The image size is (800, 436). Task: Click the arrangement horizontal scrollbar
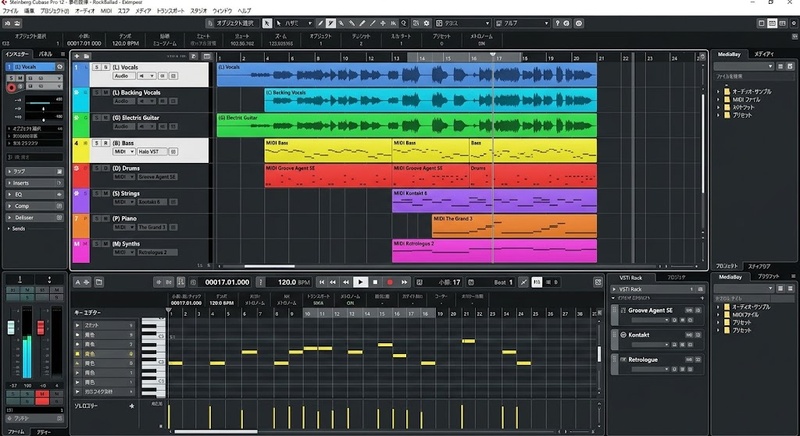point(269,266)
